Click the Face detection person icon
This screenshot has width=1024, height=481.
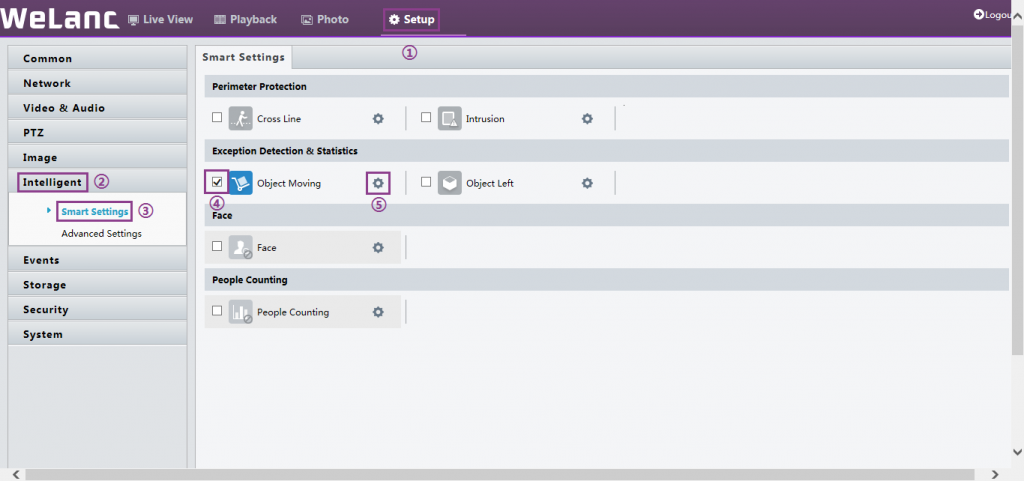240,248
